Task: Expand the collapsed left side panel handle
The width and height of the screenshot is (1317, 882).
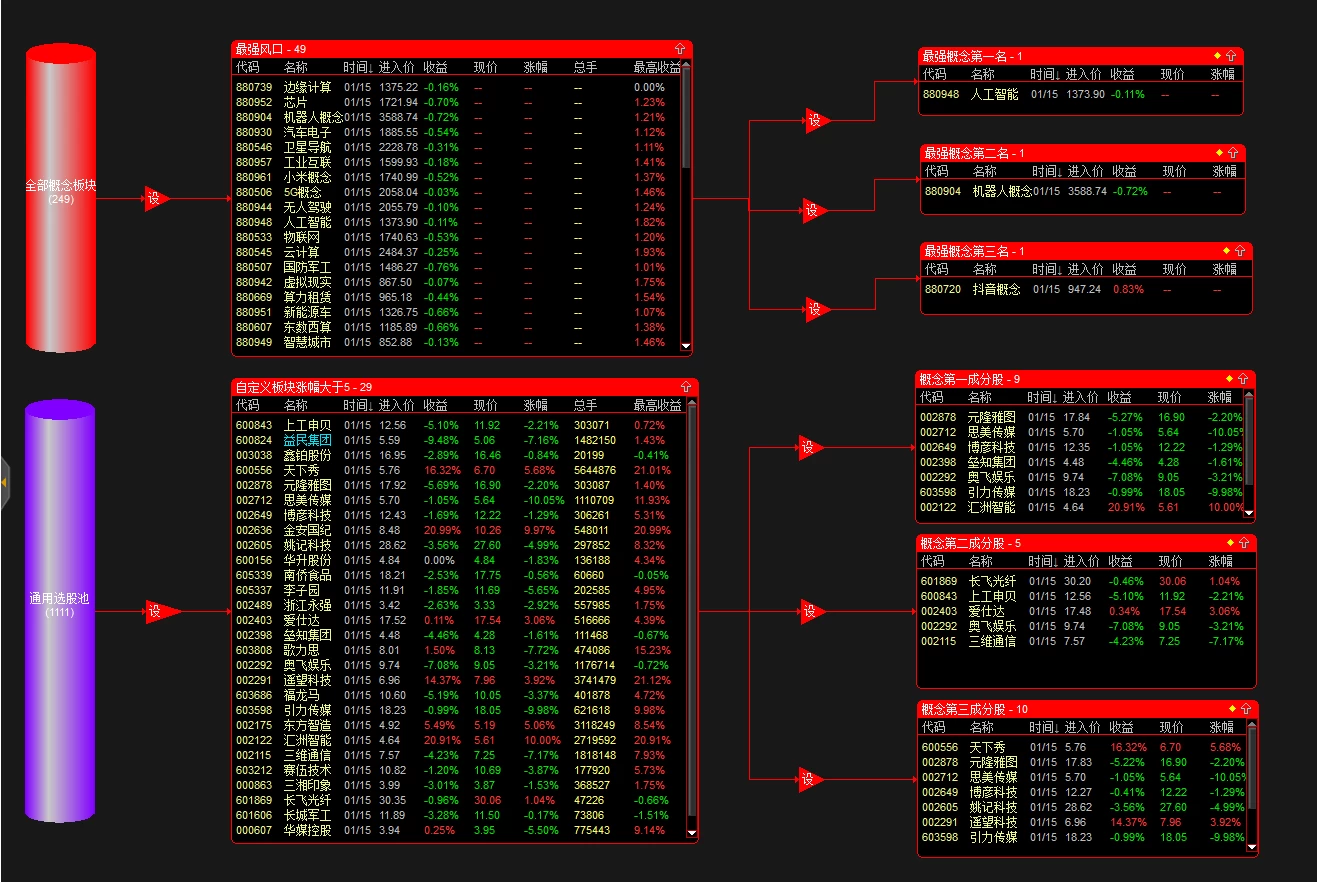Action: (x=4, y=483)
